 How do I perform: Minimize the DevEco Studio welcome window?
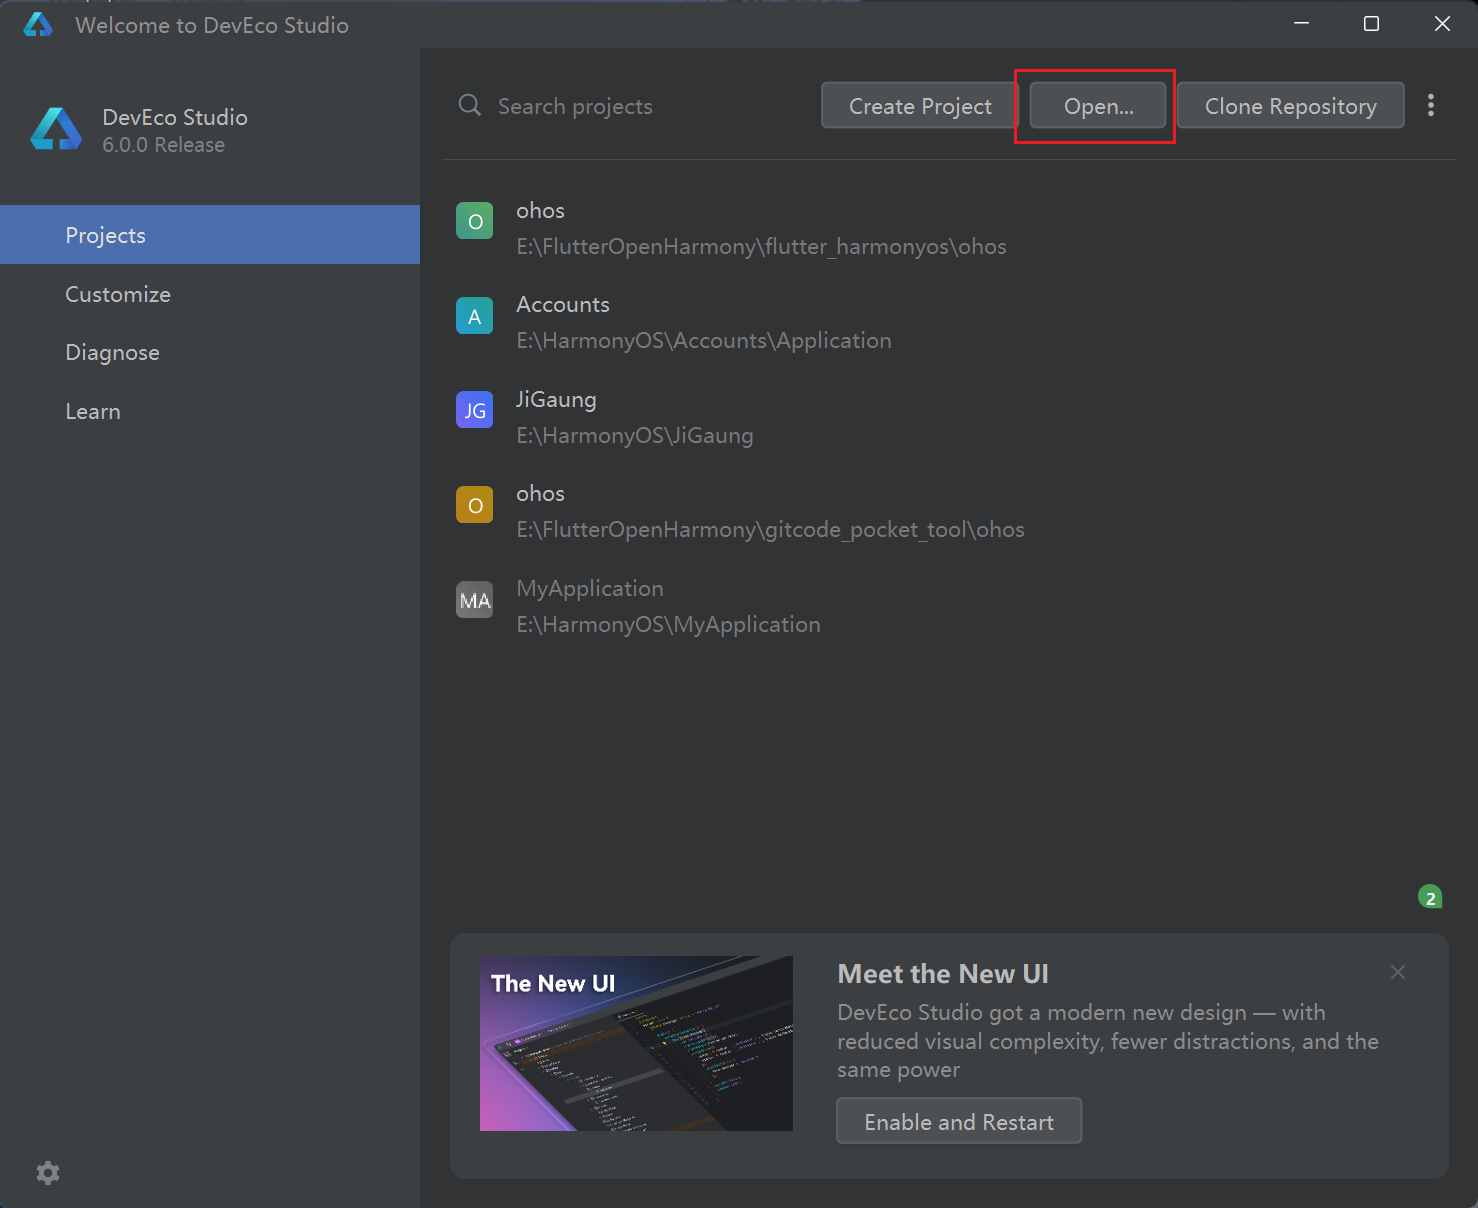pos(1301,23)
